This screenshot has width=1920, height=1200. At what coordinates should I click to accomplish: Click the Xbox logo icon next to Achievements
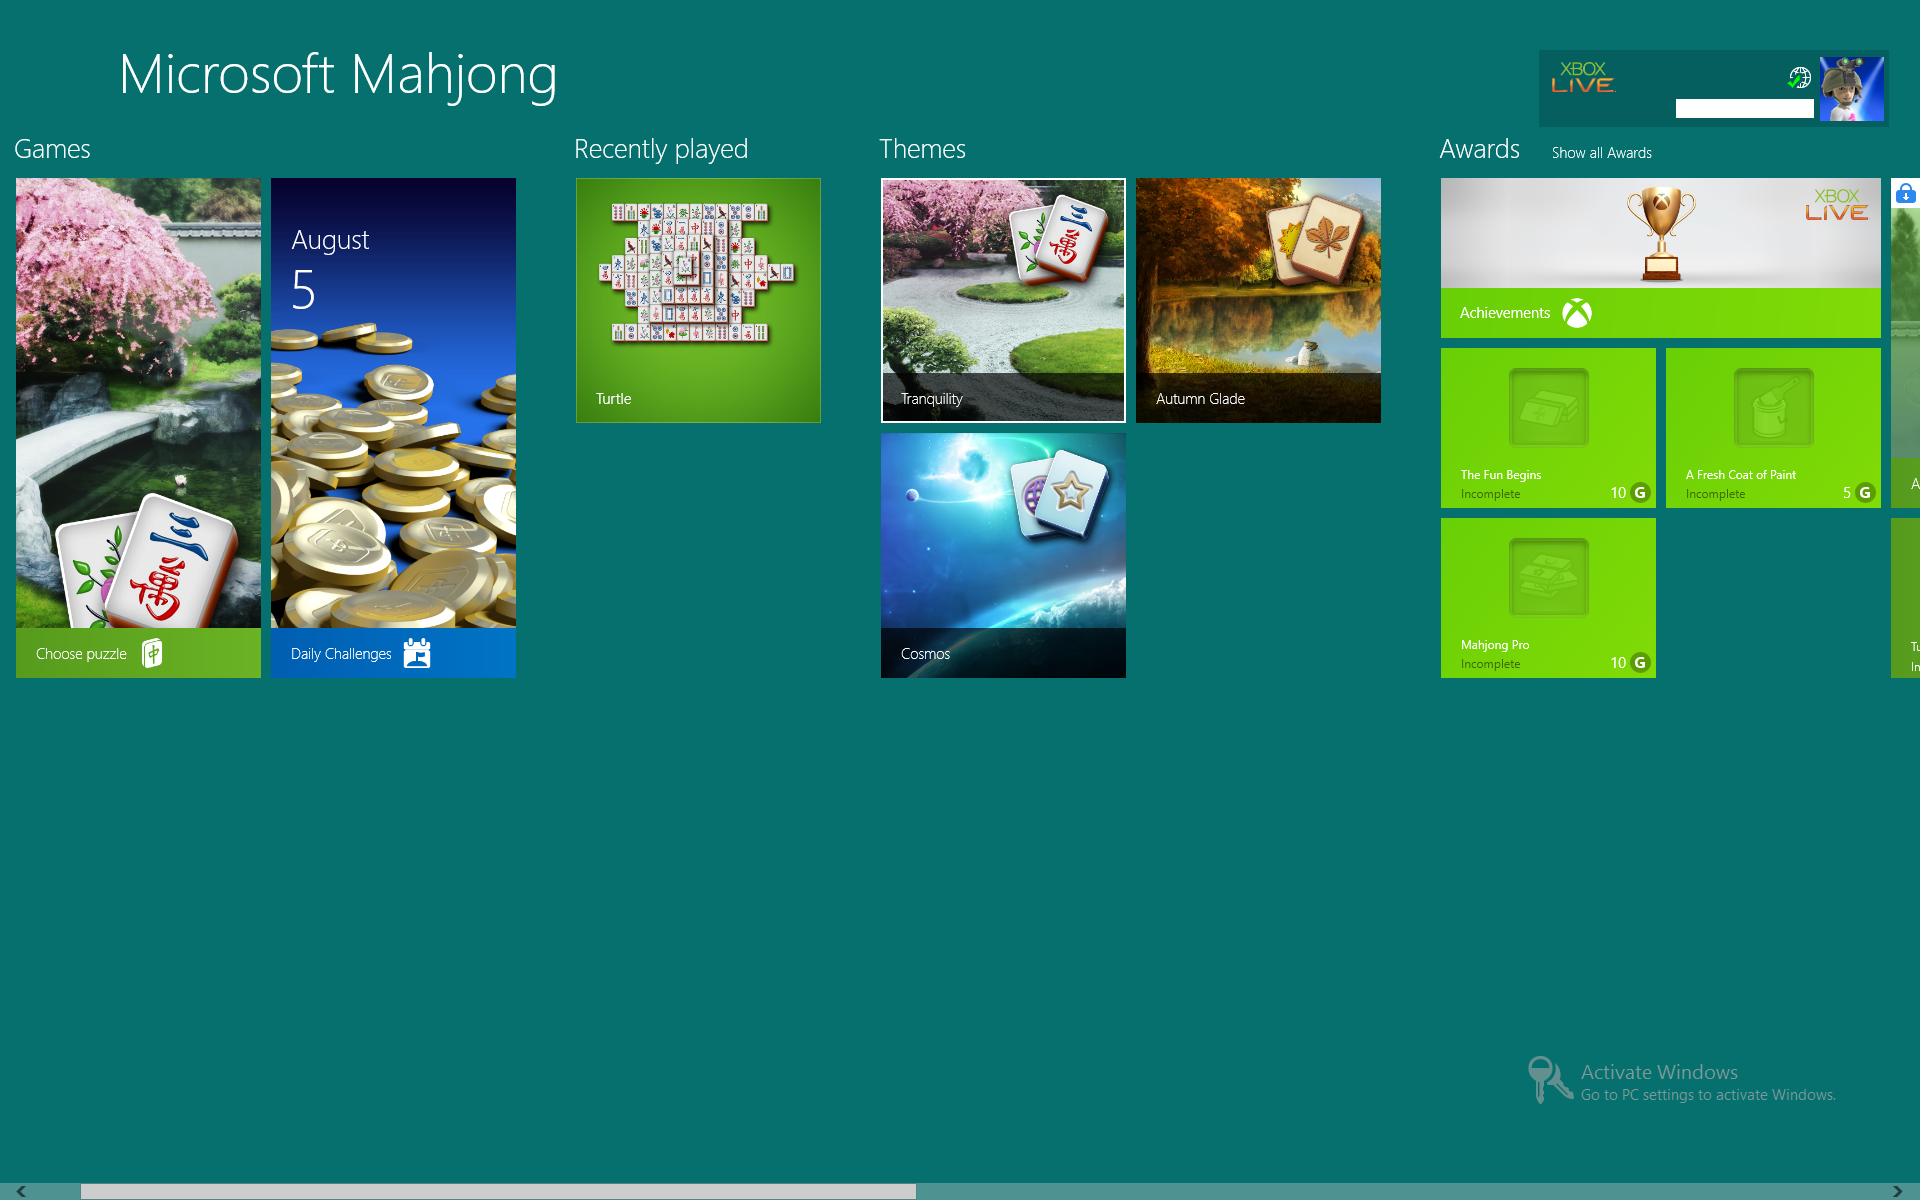pyautogui.click(x=1577, y=313)
